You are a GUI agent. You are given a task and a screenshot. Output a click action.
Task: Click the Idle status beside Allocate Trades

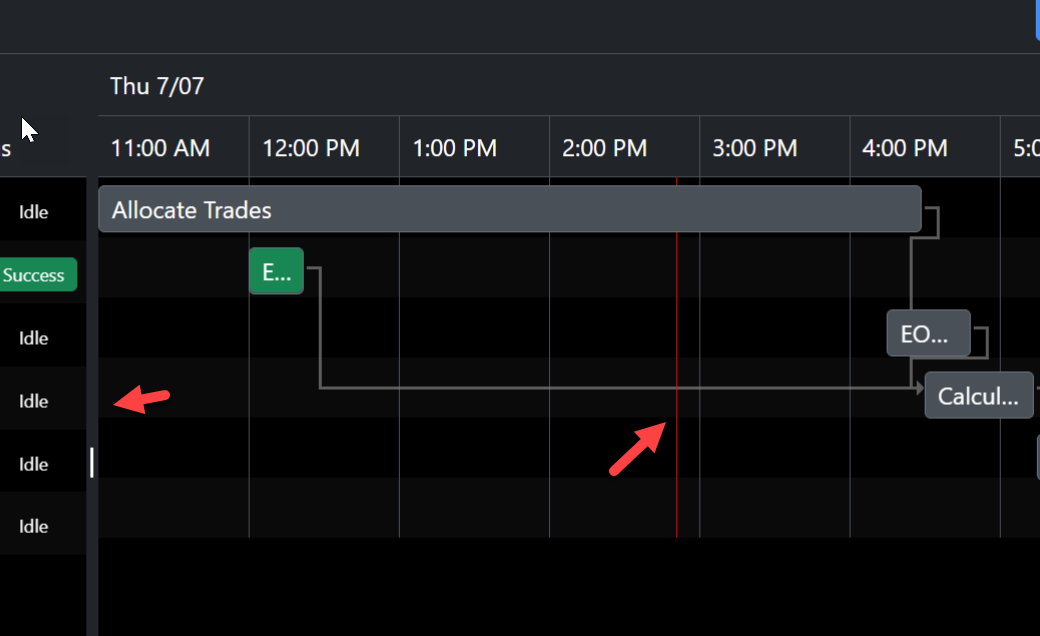[33, 212]
